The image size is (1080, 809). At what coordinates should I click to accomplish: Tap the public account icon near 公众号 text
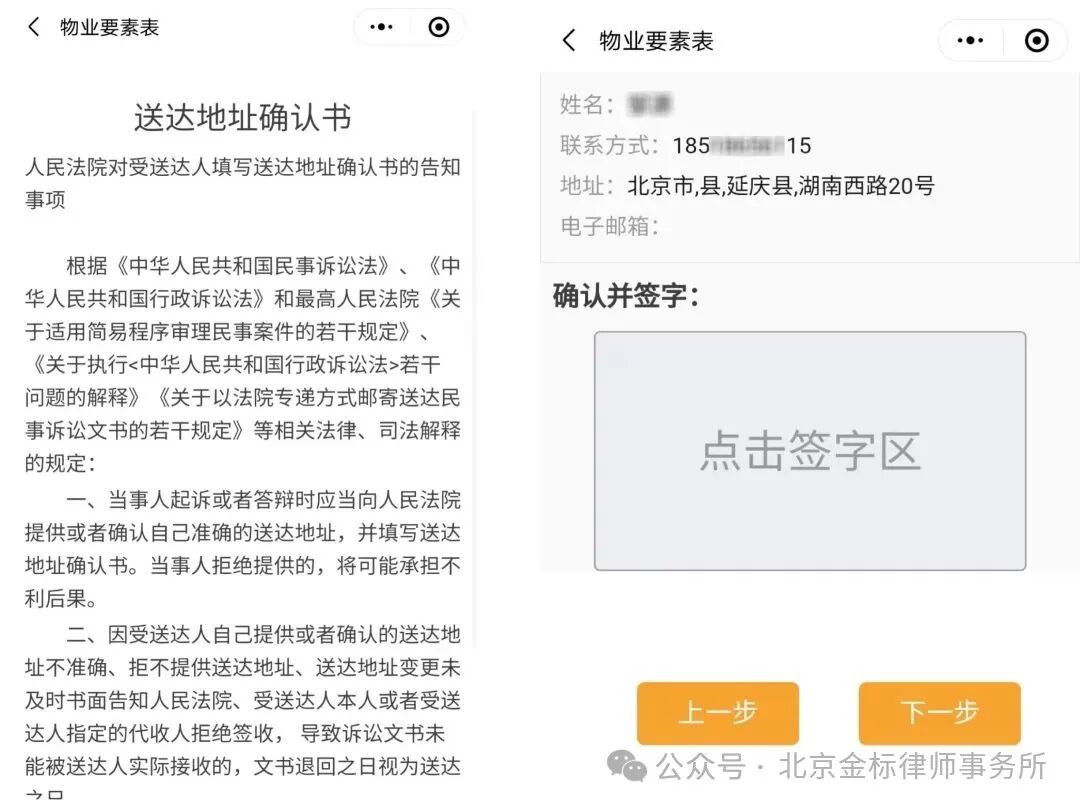click(625, 767)
